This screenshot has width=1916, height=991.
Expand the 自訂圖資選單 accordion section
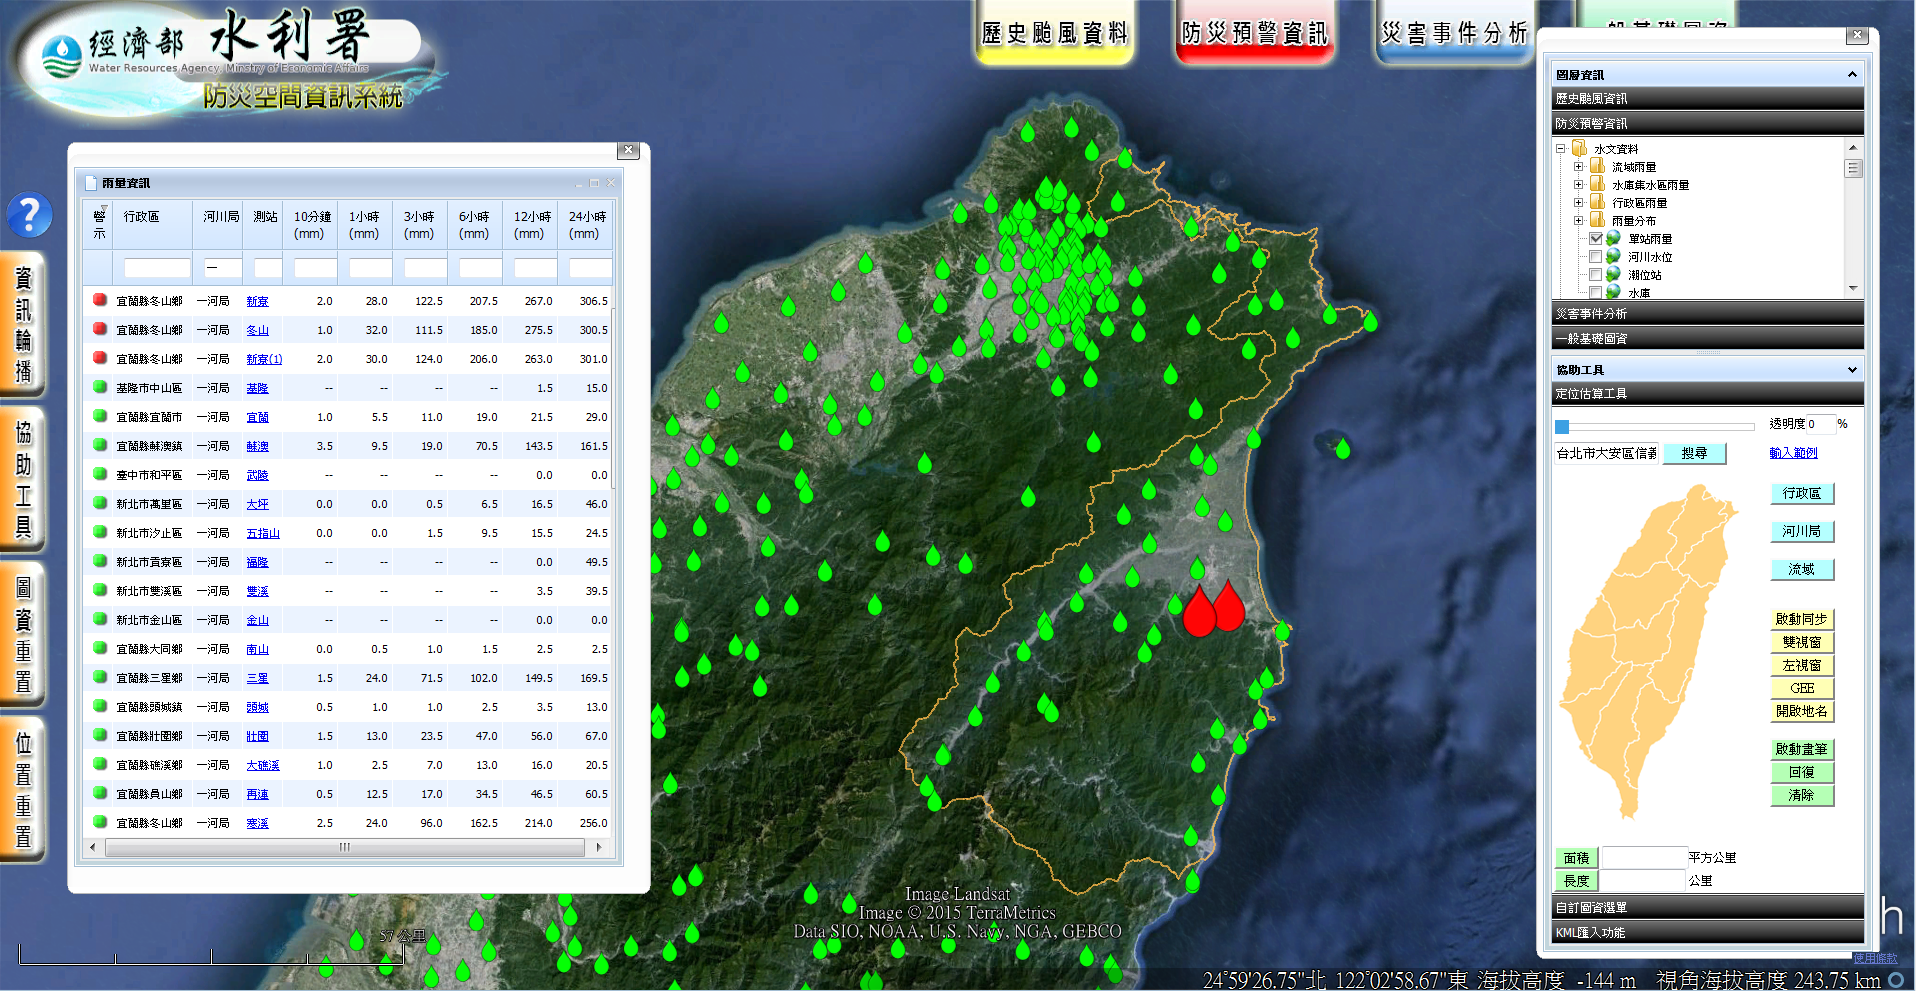1708,907
